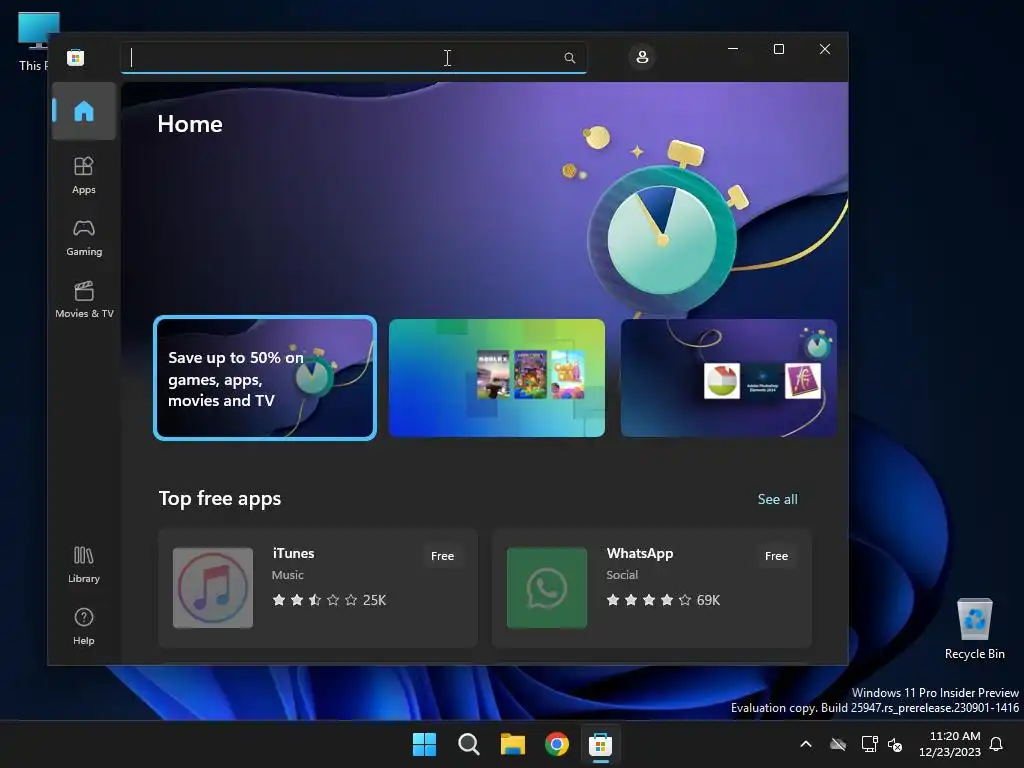Open the user account profile icon
The image size is (1024, 768).
pos(642,57)
